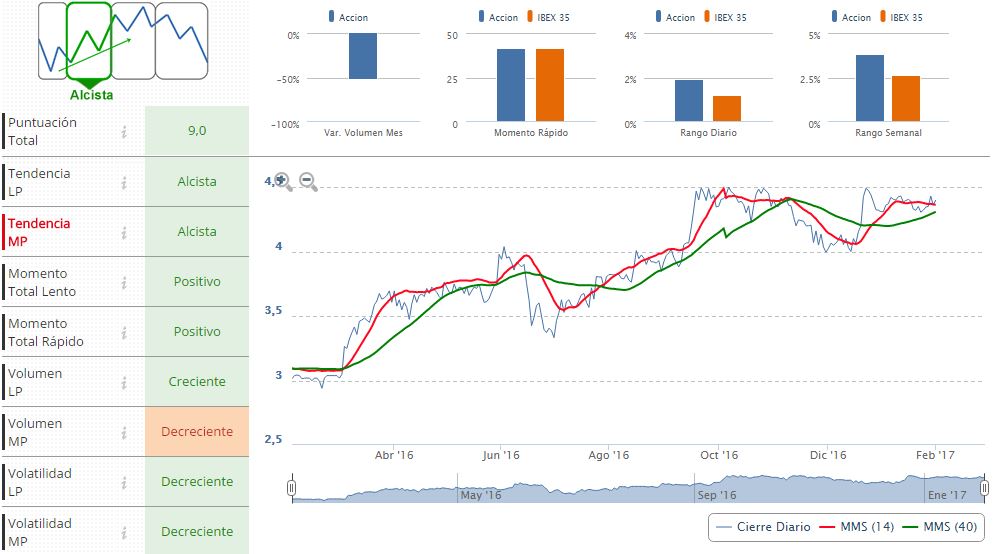Click info icon beside Volatilidad LP
The height and width of the screenshot is (554, 998).
(x=124, y=482)
